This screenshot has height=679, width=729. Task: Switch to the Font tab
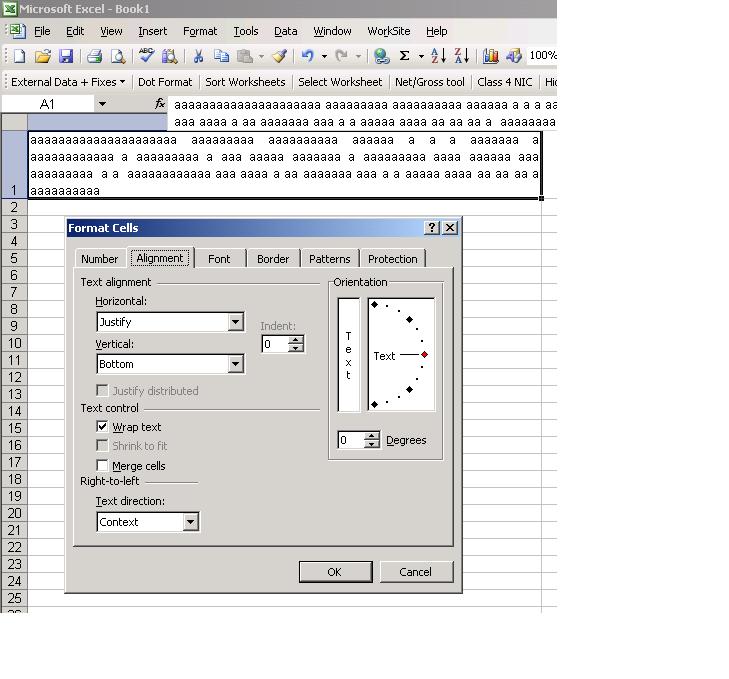click(x=219, y=259)
